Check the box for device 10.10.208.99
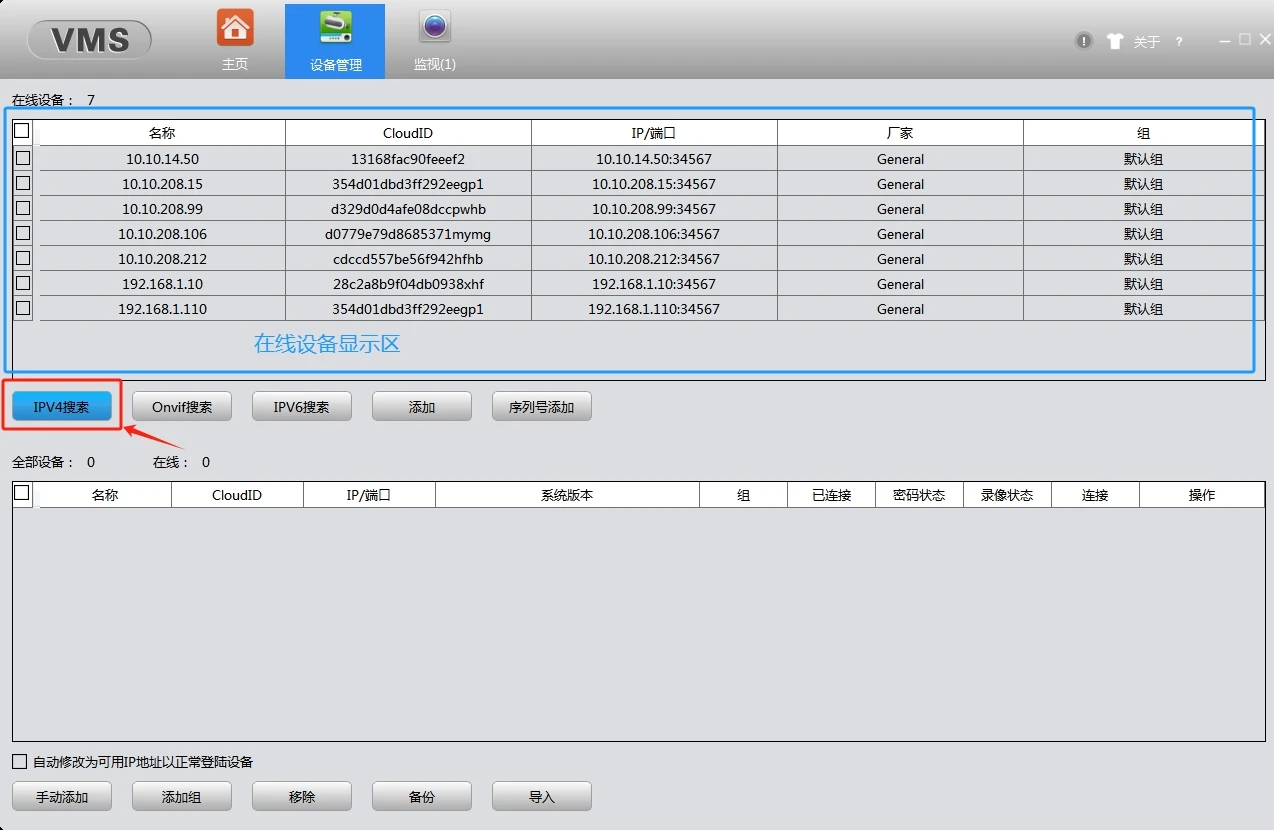1274x830 pixels. coord(23,208)
